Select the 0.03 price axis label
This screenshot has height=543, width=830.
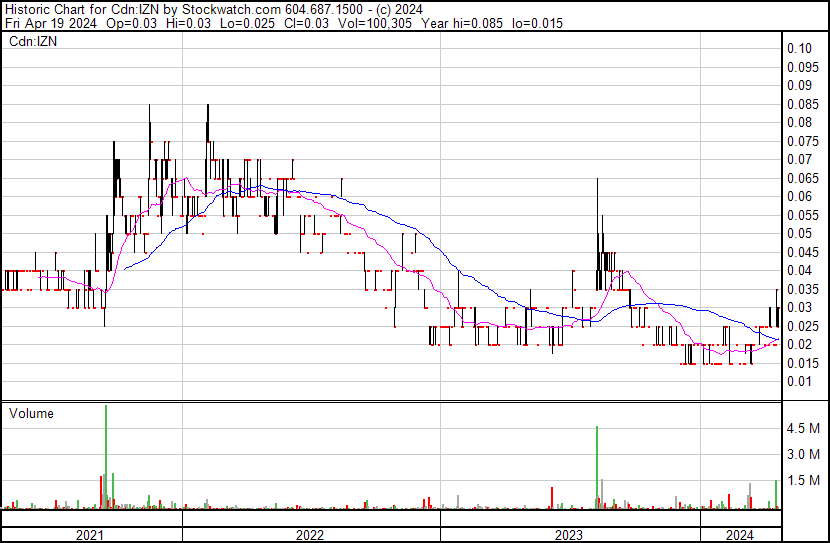tap(799, 307)
